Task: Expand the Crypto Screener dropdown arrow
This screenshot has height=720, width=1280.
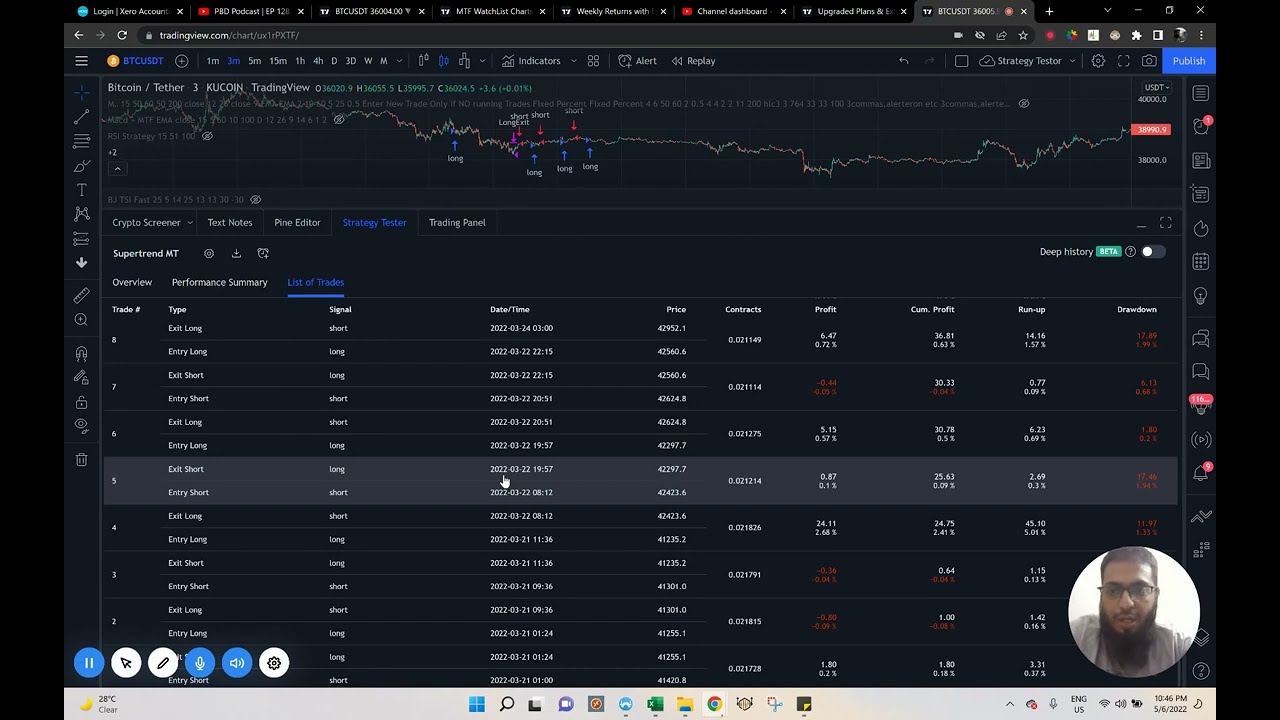Action: tap(189, 223)
